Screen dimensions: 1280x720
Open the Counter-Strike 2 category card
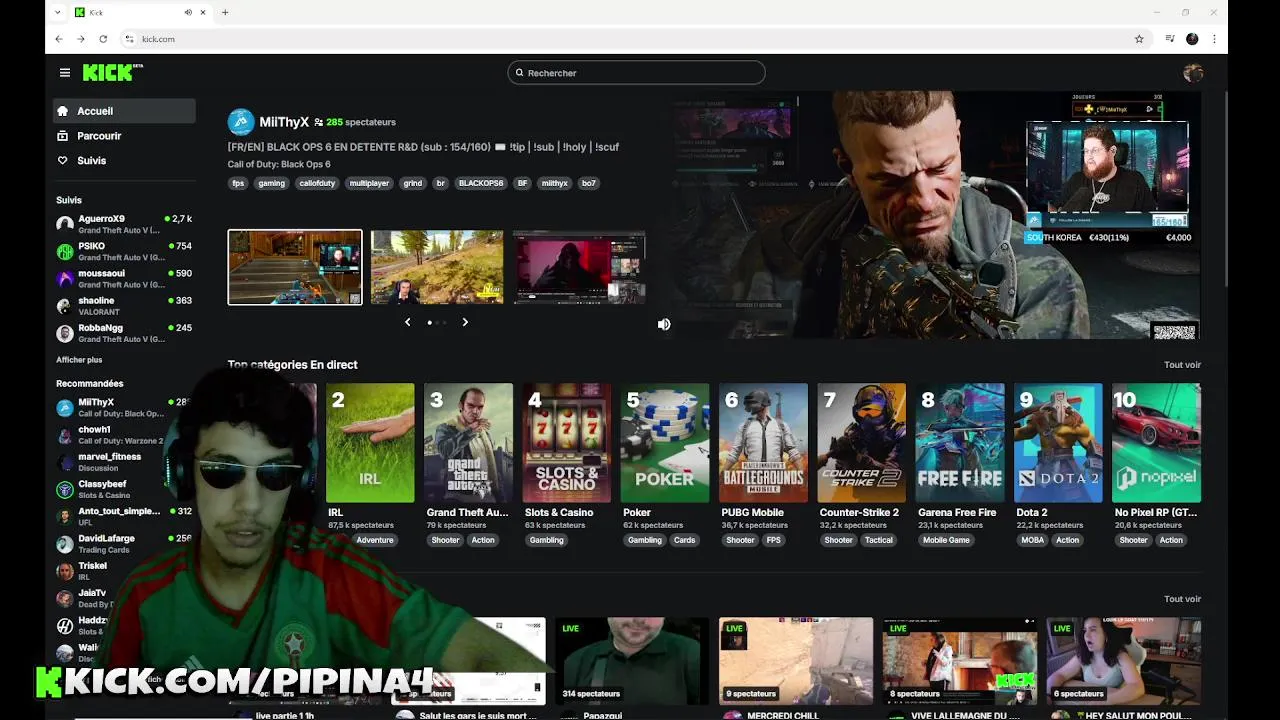(x=862, y=443)
